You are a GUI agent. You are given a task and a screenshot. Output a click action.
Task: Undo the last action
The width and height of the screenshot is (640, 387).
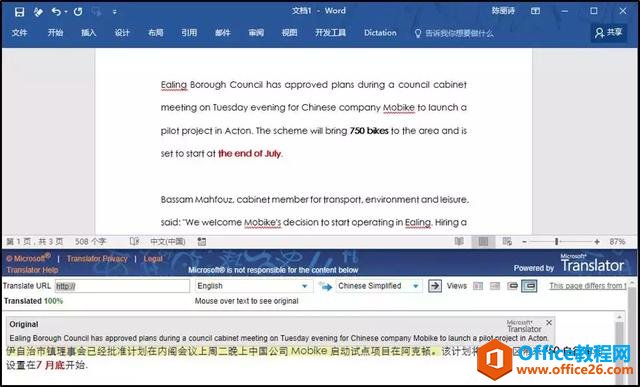(56, 12)
